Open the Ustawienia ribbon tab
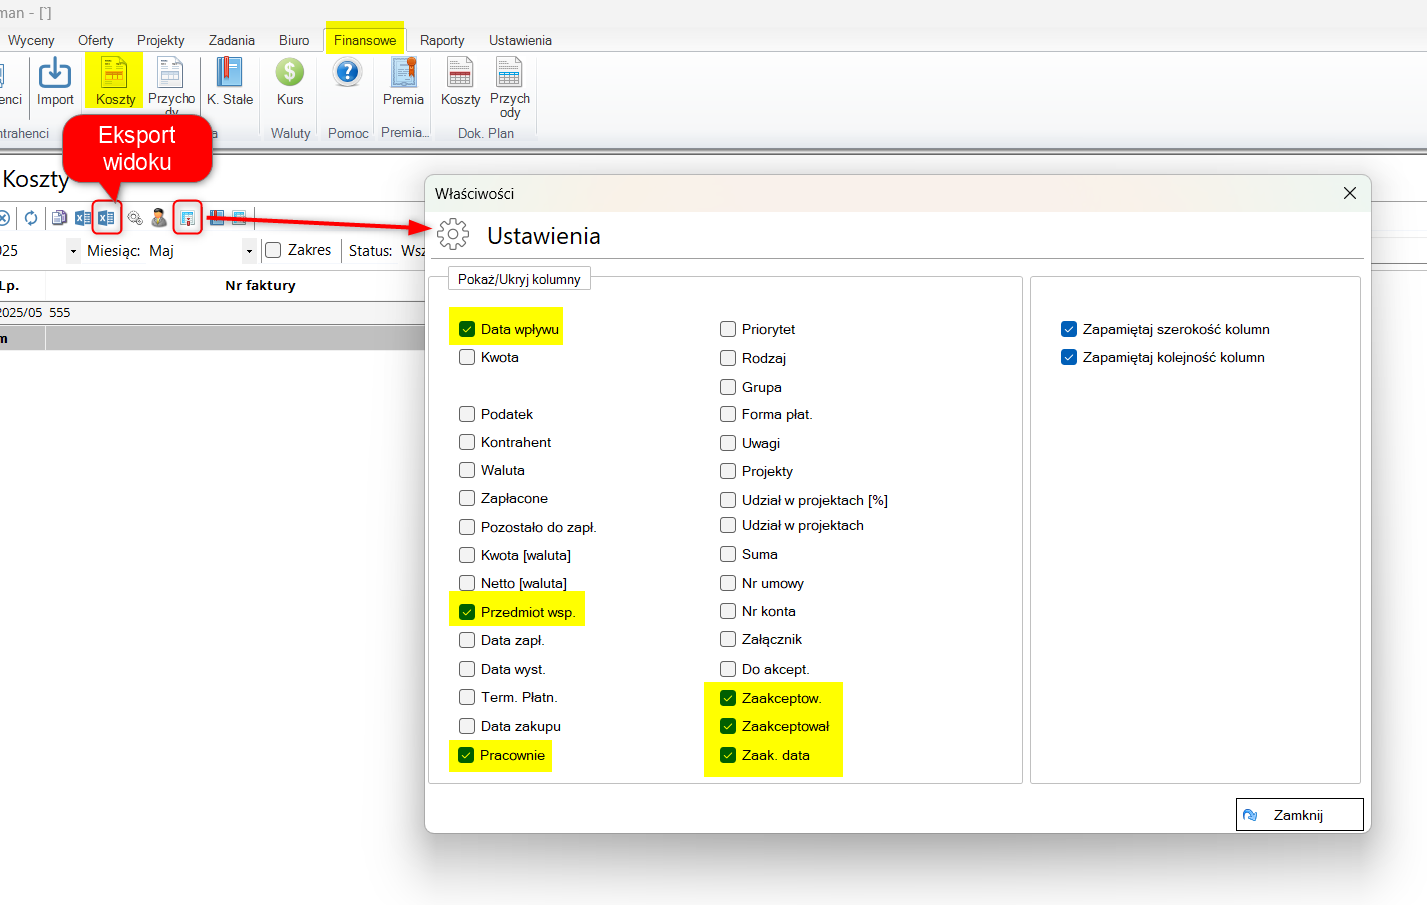 [520, 40]
